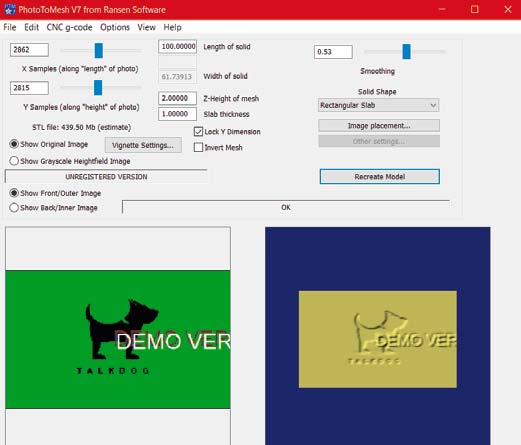Click the 3D model preview of the slab
The height and width of the screenshot is (445, 521).
click(377, 339)
